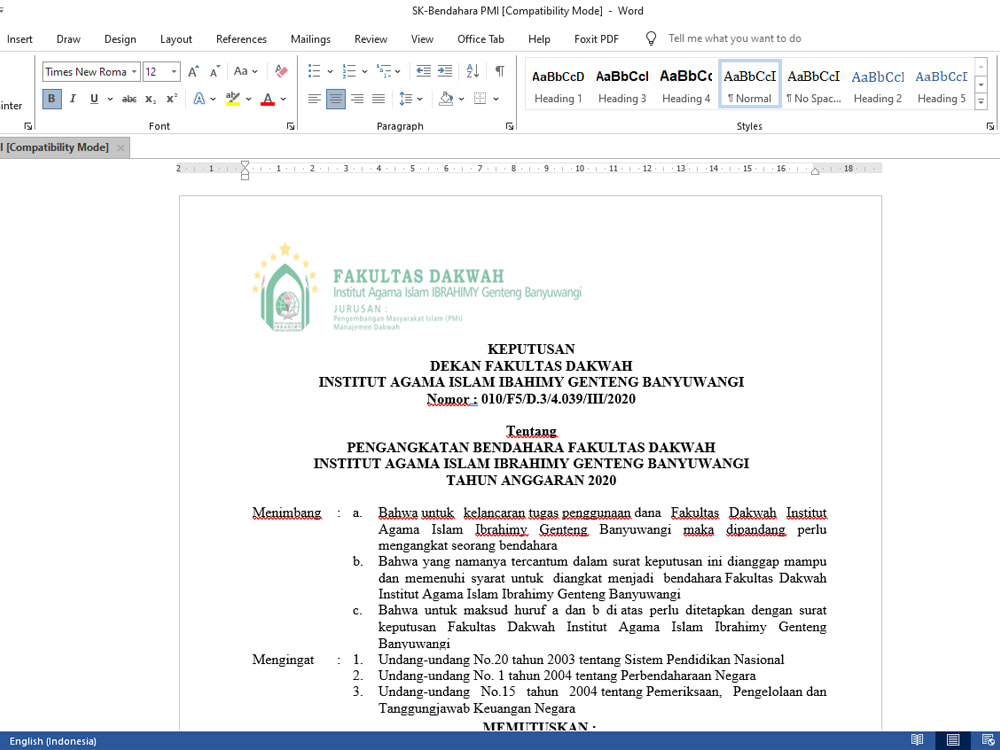
Task: Click the Text Effects icon
Action: 200,99
